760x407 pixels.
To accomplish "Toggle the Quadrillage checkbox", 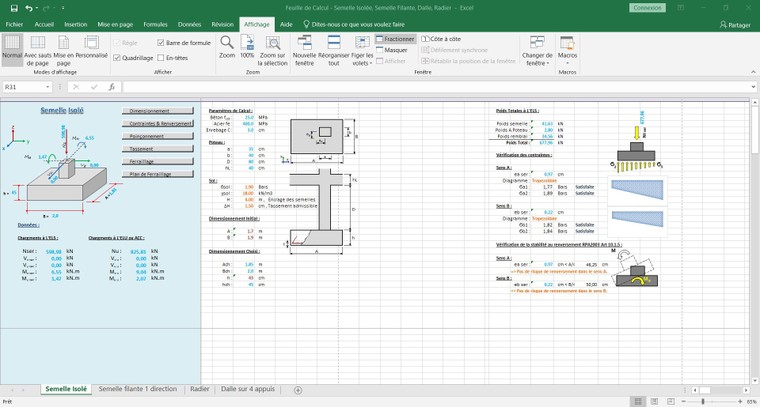I will pyautogui.click(x=117, y=58).
